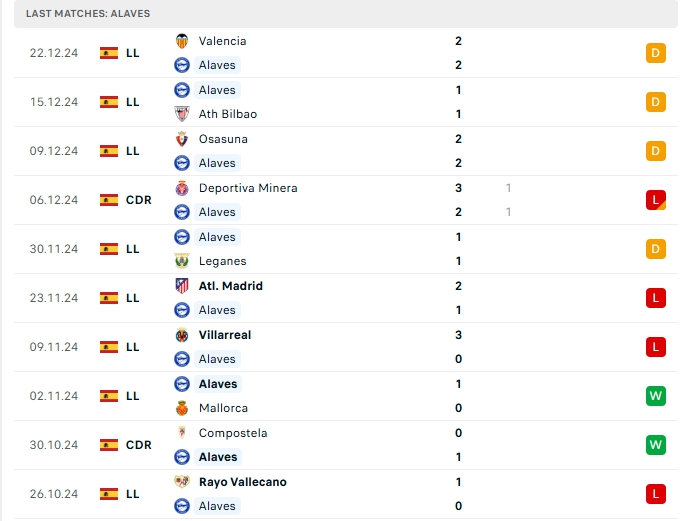Open the Rayo Vallecano team link

(242, 482)
